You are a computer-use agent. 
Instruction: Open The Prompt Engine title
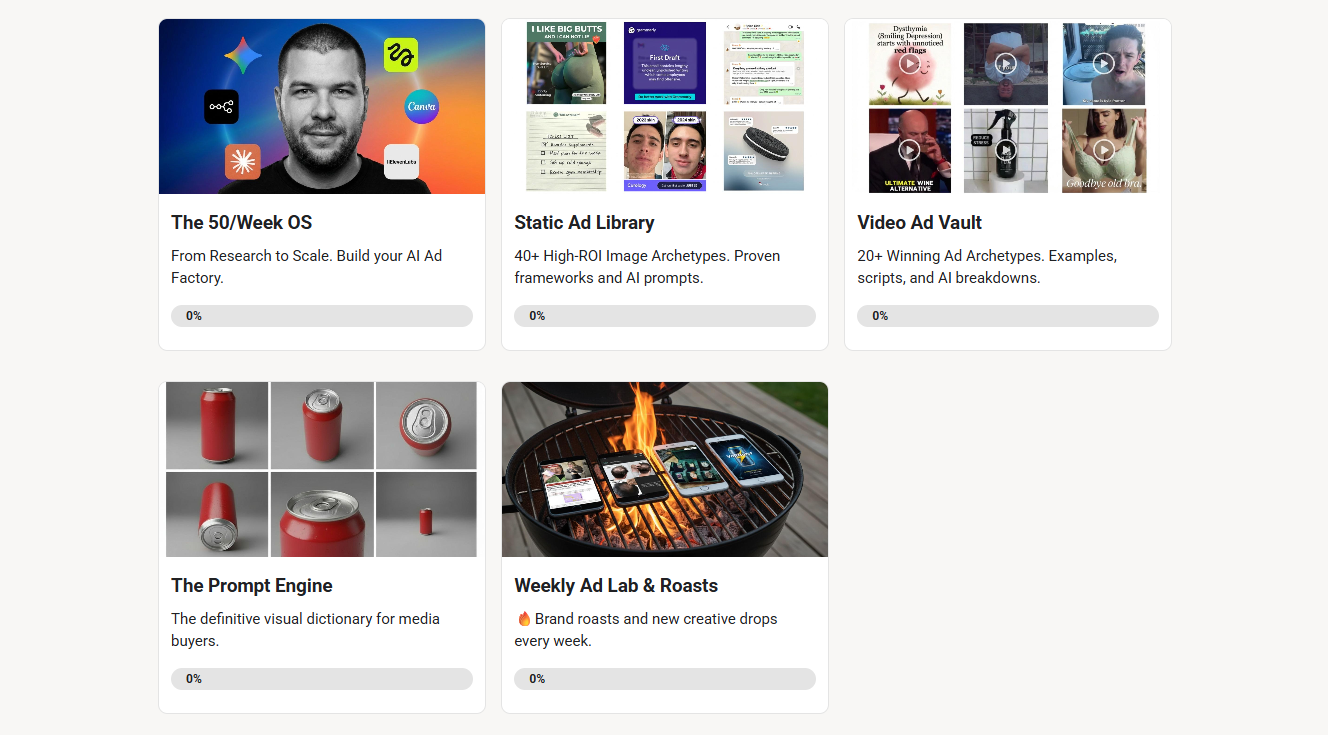tap(252, 585)
